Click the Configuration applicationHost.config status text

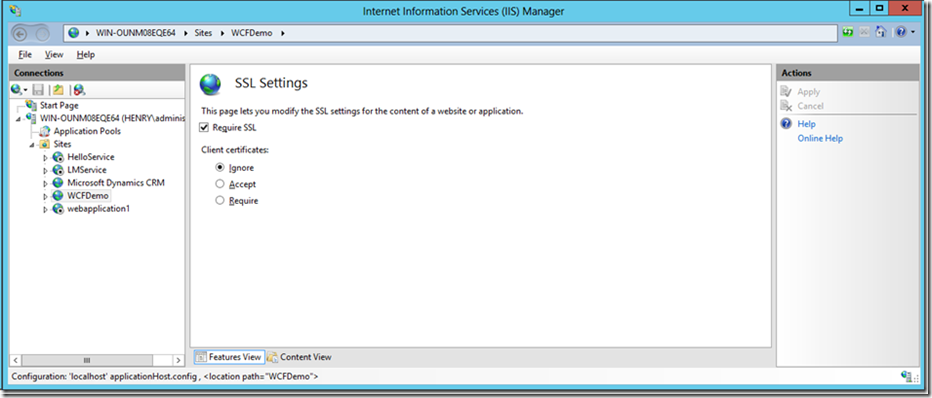point(165,376)
